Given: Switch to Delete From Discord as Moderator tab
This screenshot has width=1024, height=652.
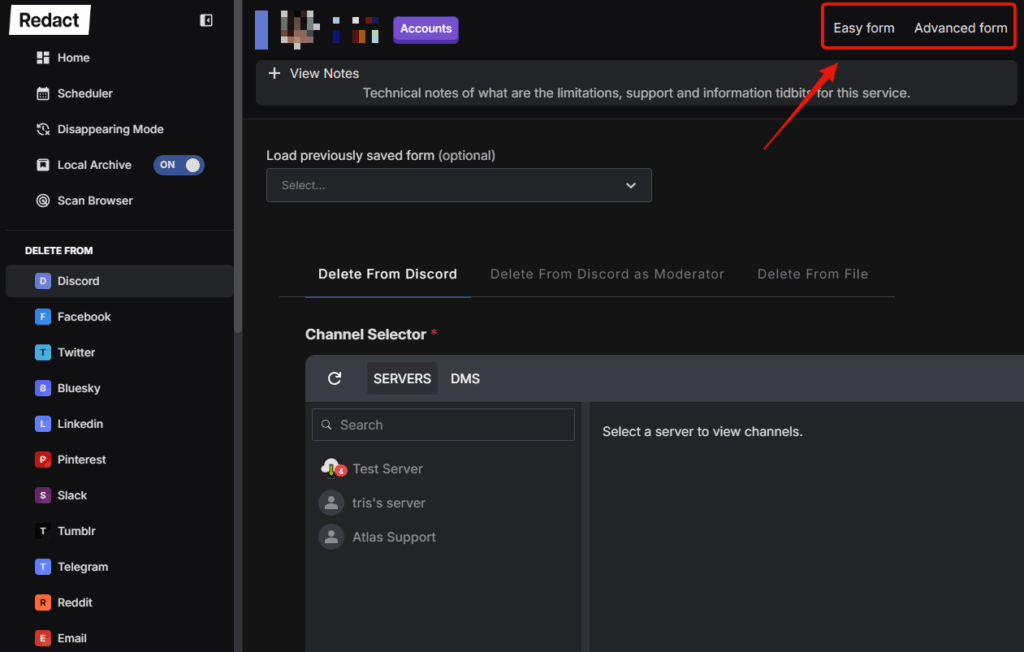Looking at the screenshot, I should point(606,274).
